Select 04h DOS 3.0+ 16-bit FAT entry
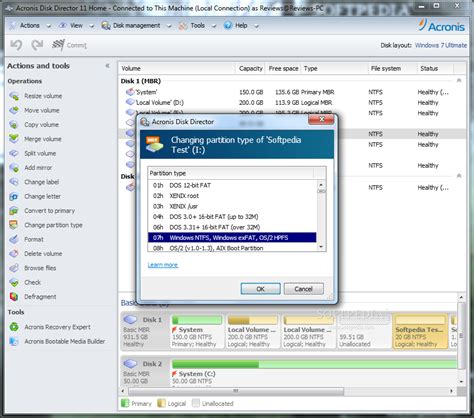This screenshot has height=418, width=474. [232, 217]
